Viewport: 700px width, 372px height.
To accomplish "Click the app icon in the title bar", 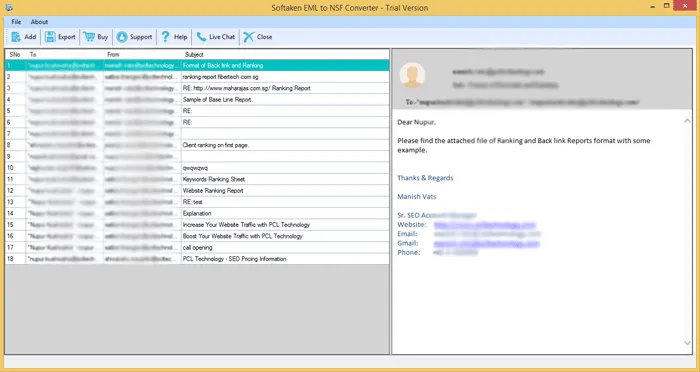I will coord(8,7).
